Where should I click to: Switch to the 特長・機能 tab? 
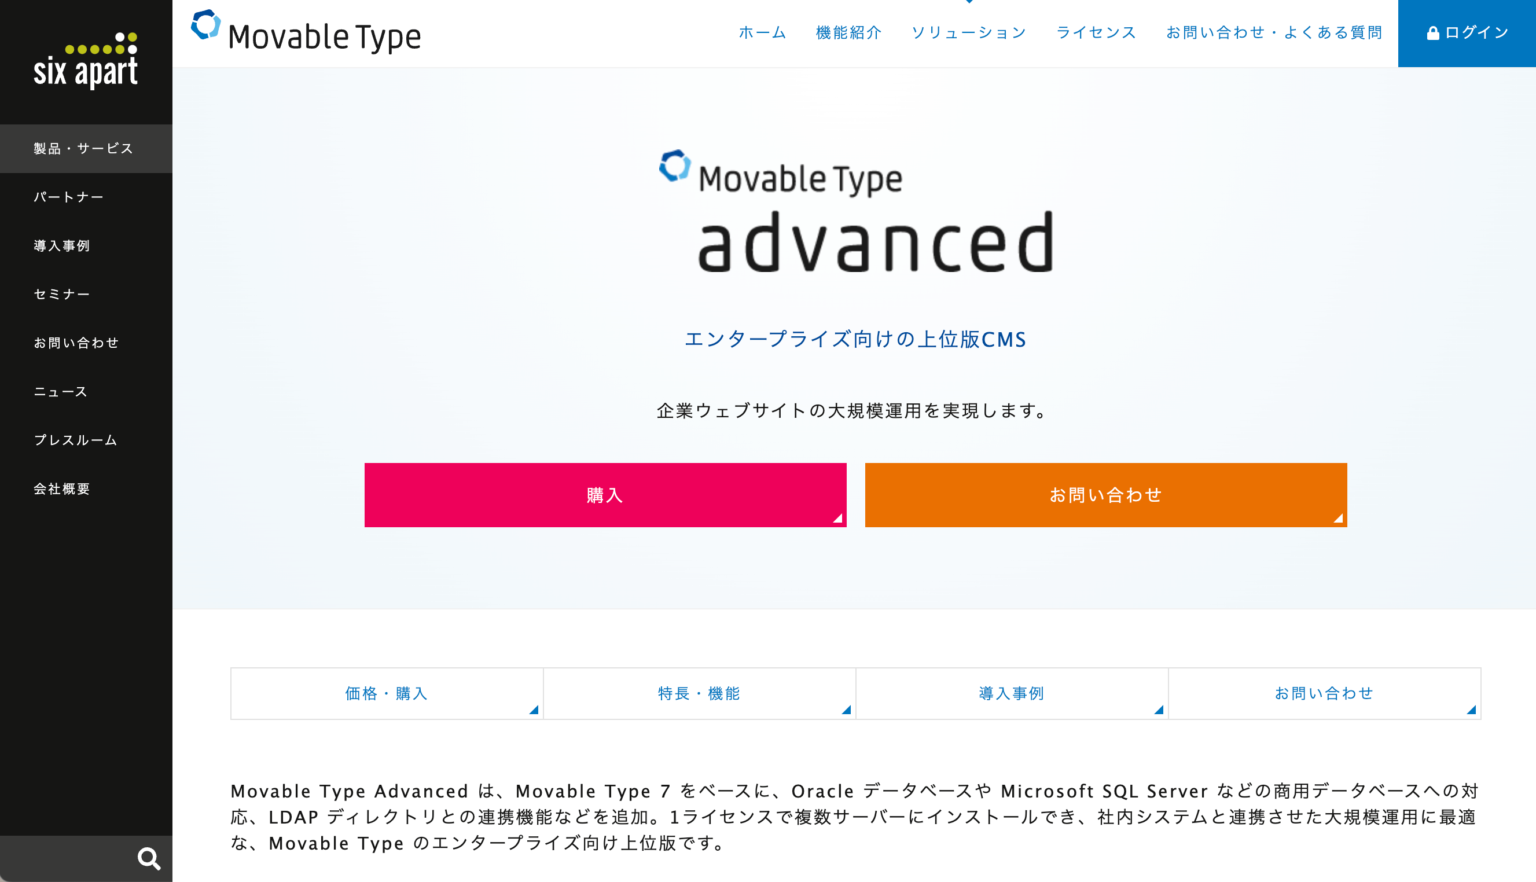698,693
